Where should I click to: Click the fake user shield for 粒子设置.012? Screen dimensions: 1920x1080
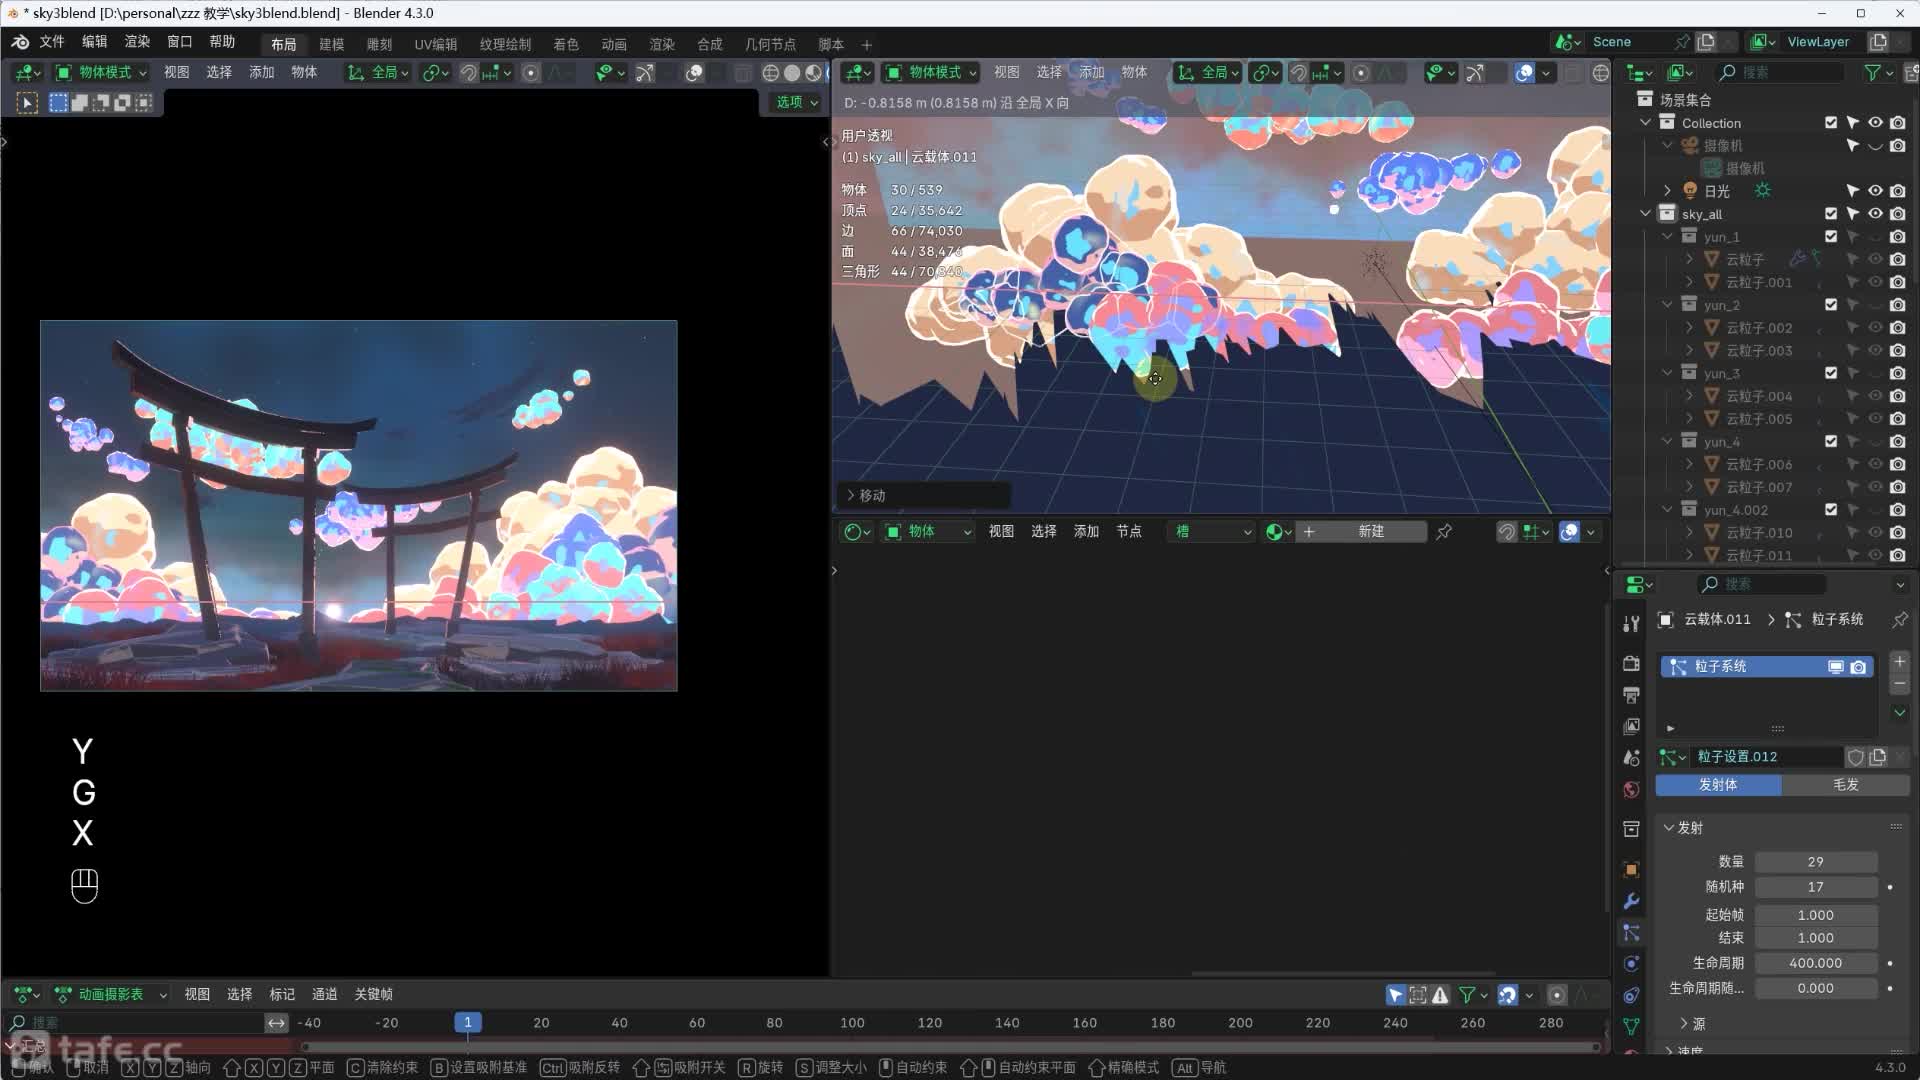(1855, 757)
